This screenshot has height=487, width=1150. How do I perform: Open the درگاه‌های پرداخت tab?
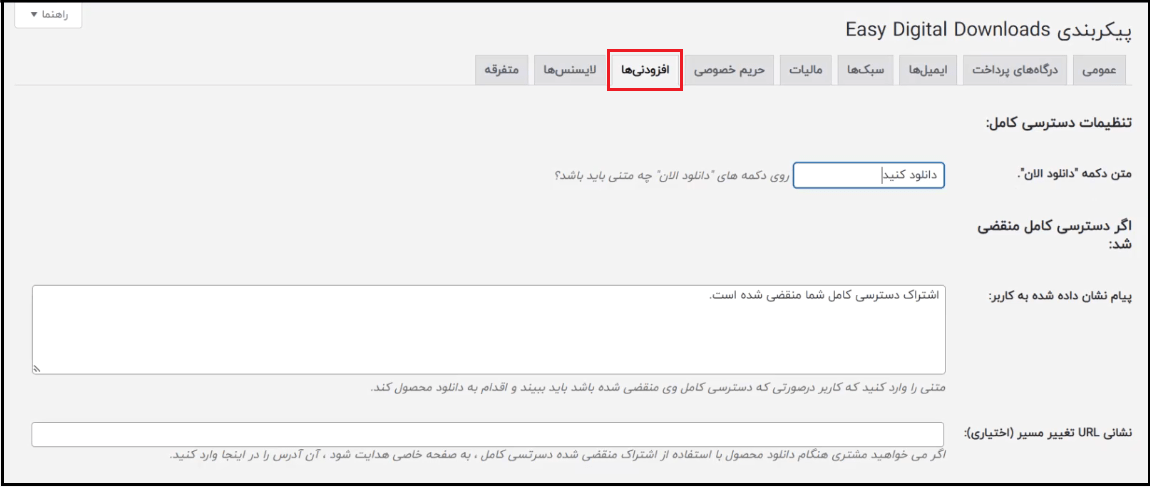click(x=1015, y=70)
